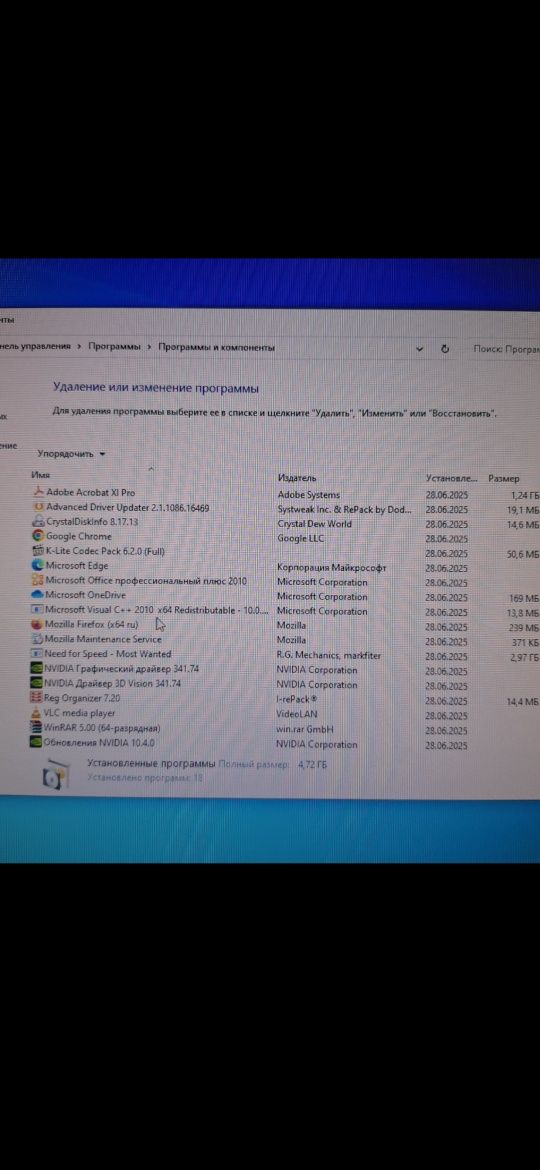Click the Mozilla Maintenance Service icon
540x1170 pixels.
pyautogui.click(x=39, y=639)
